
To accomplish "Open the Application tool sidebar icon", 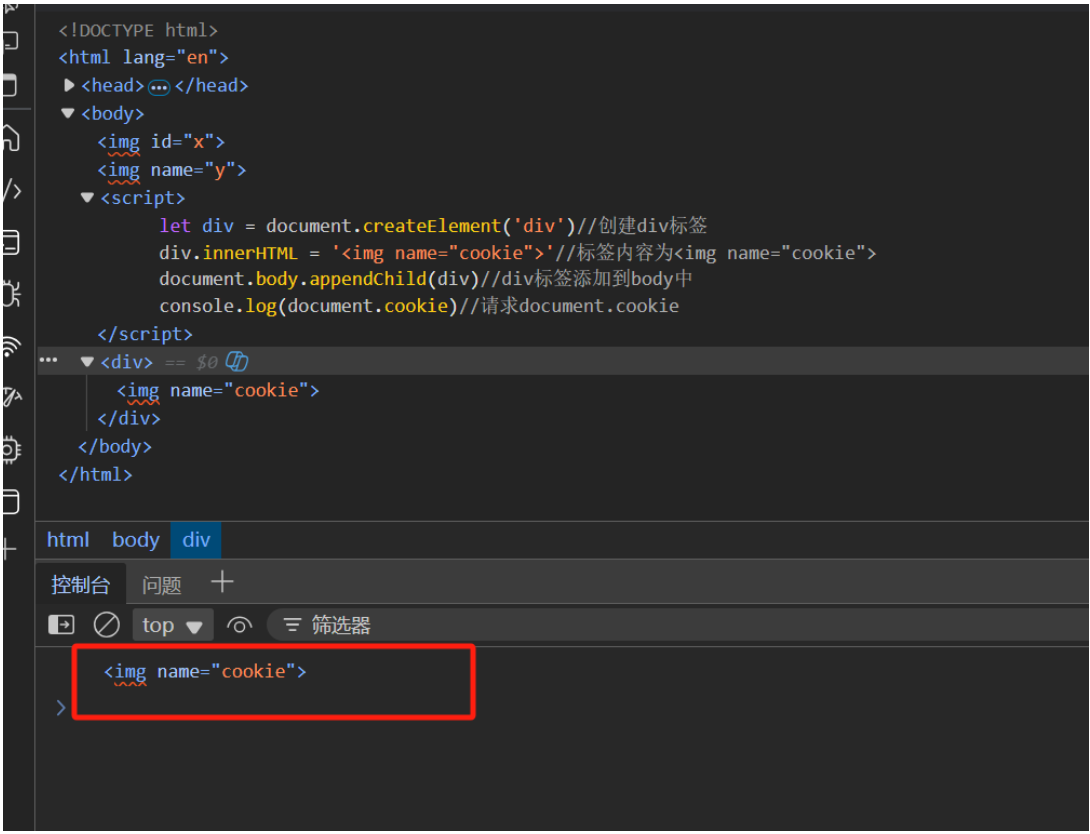I will tap(11, 501).
